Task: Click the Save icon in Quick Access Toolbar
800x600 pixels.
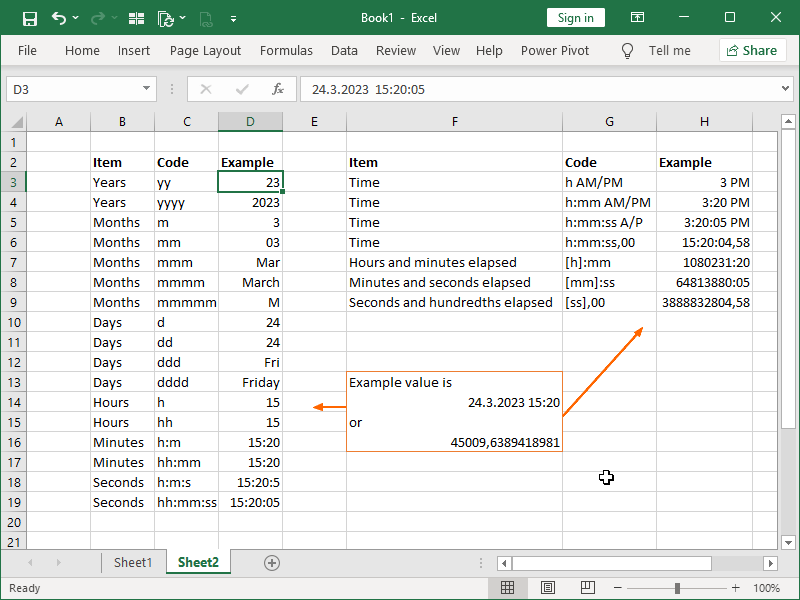Action: coord(29,17)
